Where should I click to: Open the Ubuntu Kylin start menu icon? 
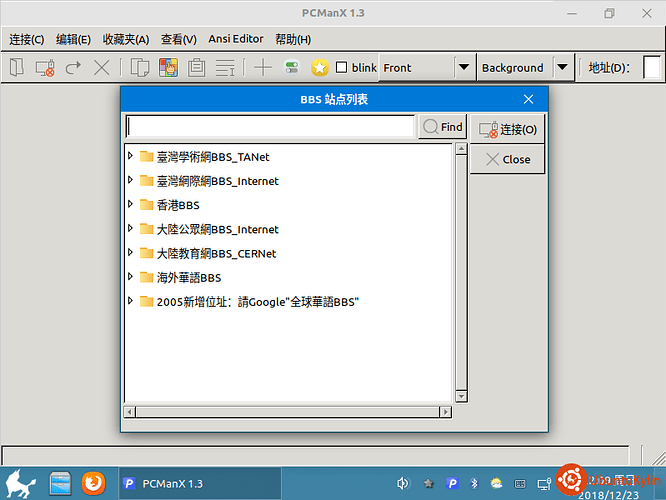pos(20,483)
